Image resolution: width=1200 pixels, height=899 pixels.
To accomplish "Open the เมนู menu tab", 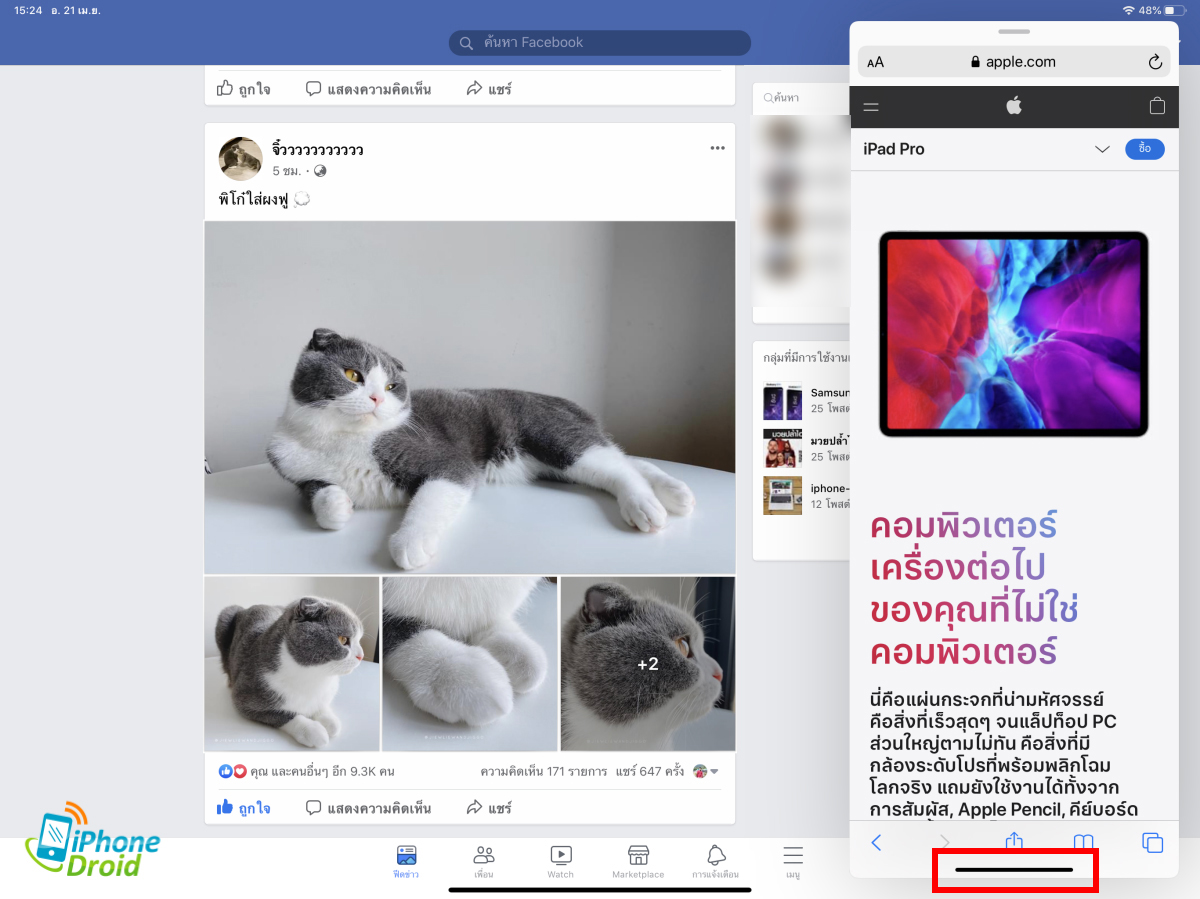I will (793, 861).
